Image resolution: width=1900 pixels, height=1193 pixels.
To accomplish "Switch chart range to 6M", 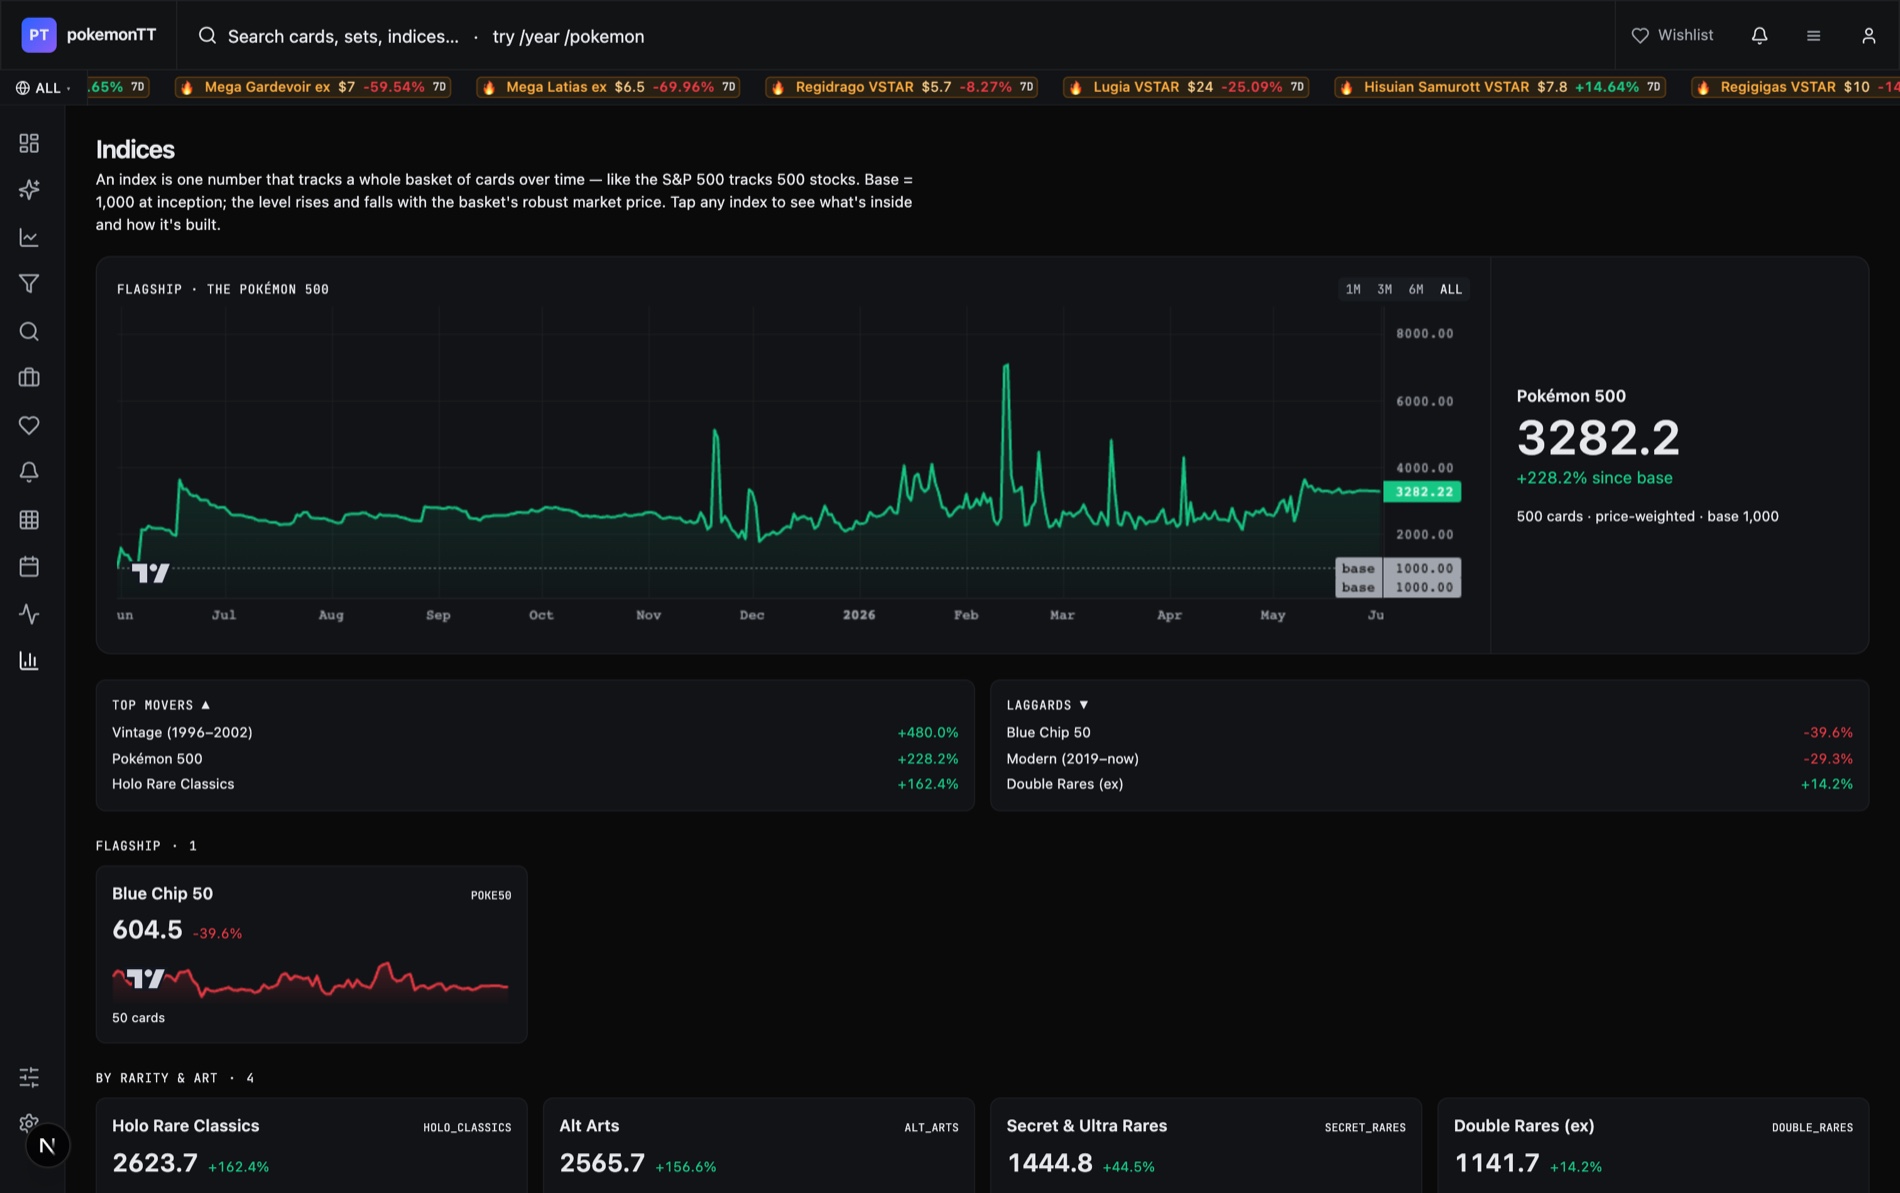I will pos(1416,289).
